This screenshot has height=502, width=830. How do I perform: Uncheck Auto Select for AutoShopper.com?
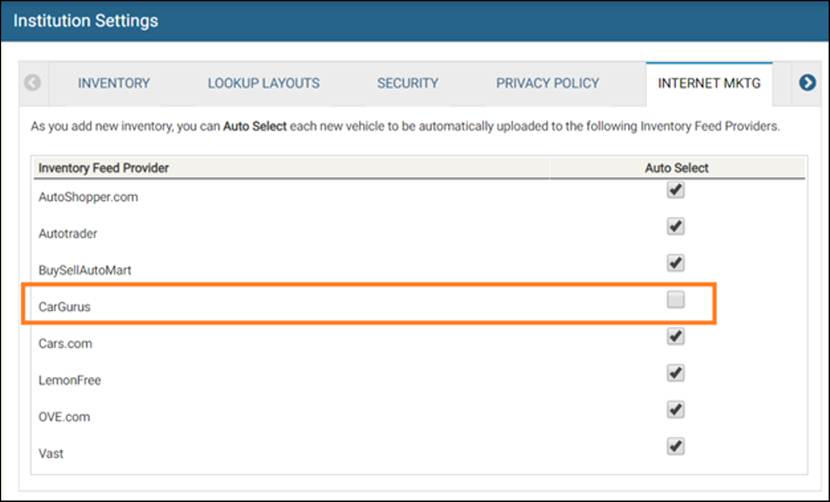pyautogui.click(x=676, y=191)
